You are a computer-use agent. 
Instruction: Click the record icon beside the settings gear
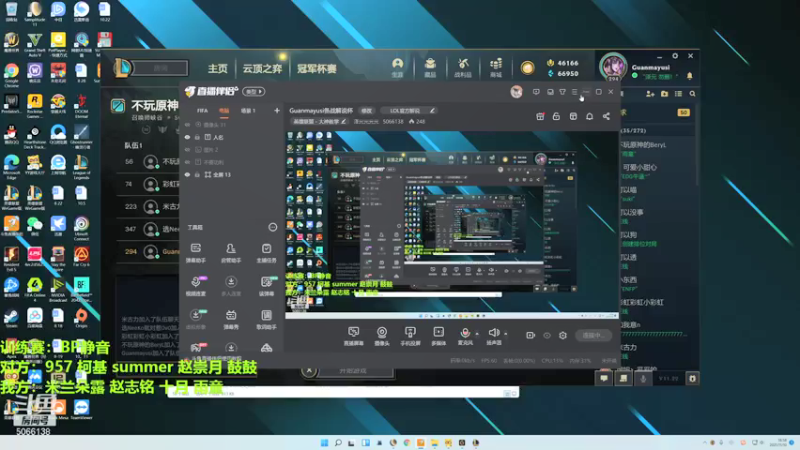[530, 335]
